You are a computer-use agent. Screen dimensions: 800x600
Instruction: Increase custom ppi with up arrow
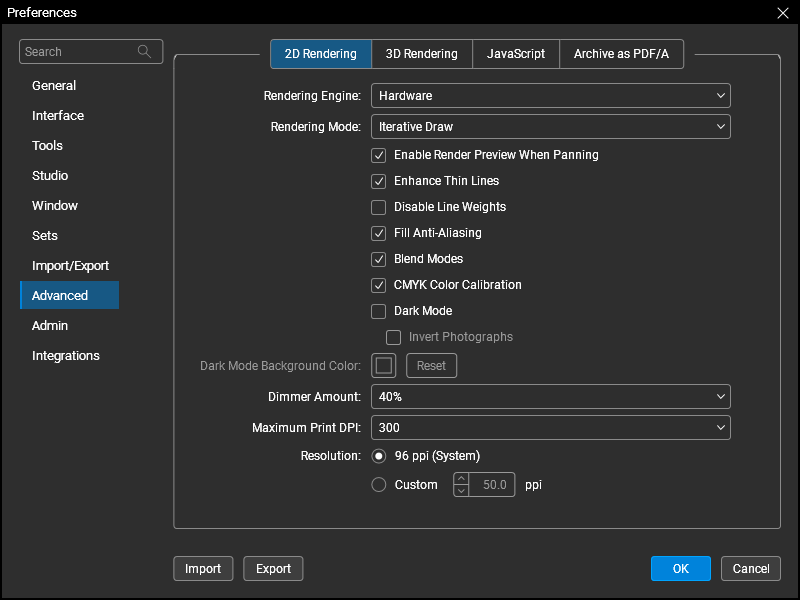461,479
